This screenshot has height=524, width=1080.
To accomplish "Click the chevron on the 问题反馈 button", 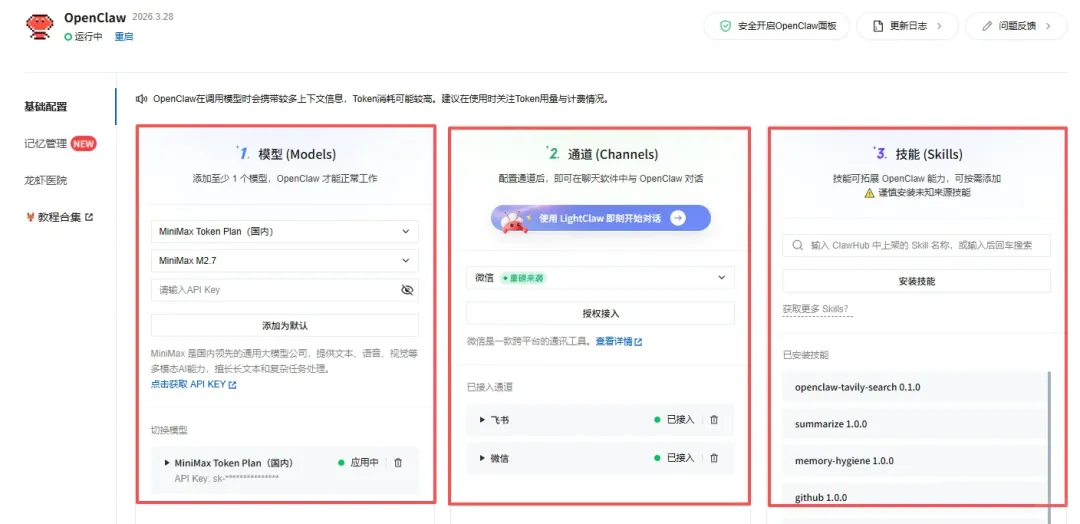I will click(x=1048, y=26).
